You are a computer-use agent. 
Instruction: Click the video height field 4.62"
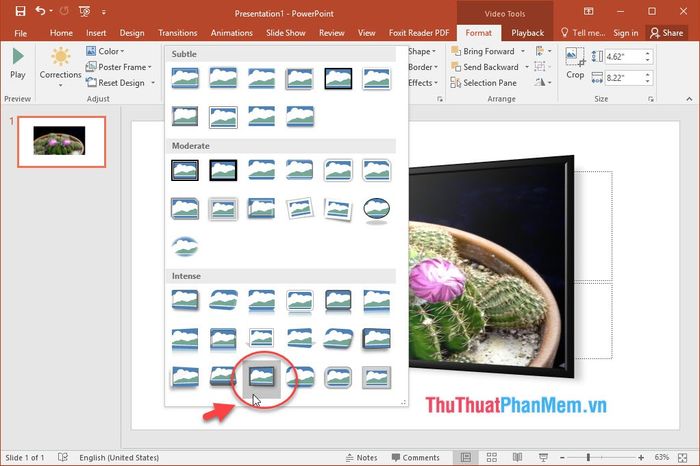[625, 57]
